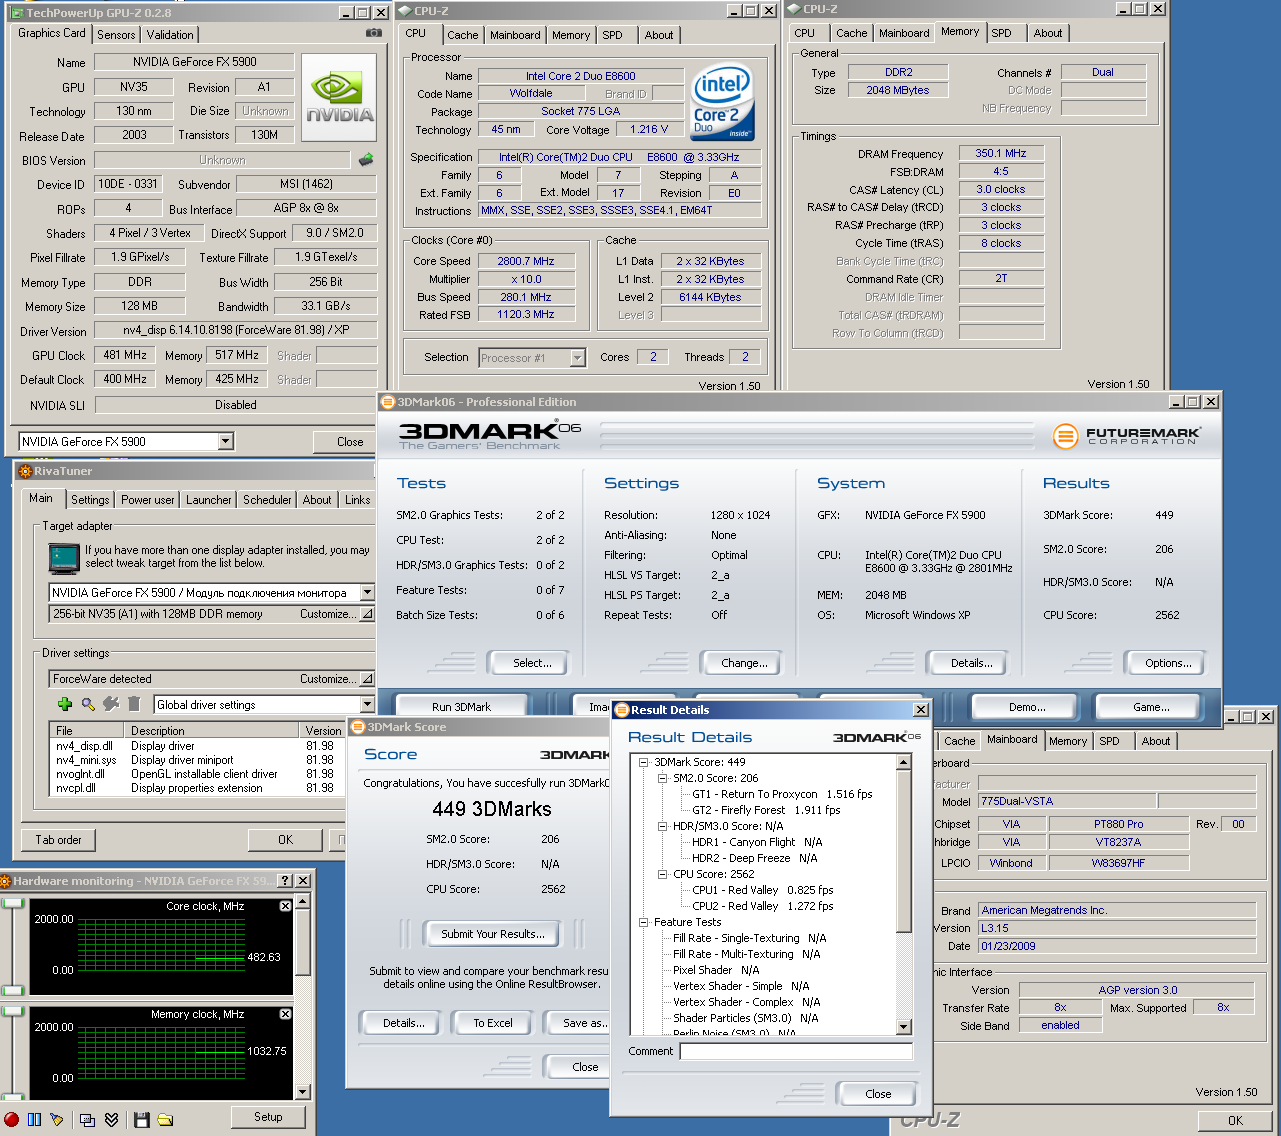Image resolution: width=1281 pixels, height=1136 pixels.
Task: Click the Run 3DMark button
Action: pyautogui.click(x=462, y=707)
